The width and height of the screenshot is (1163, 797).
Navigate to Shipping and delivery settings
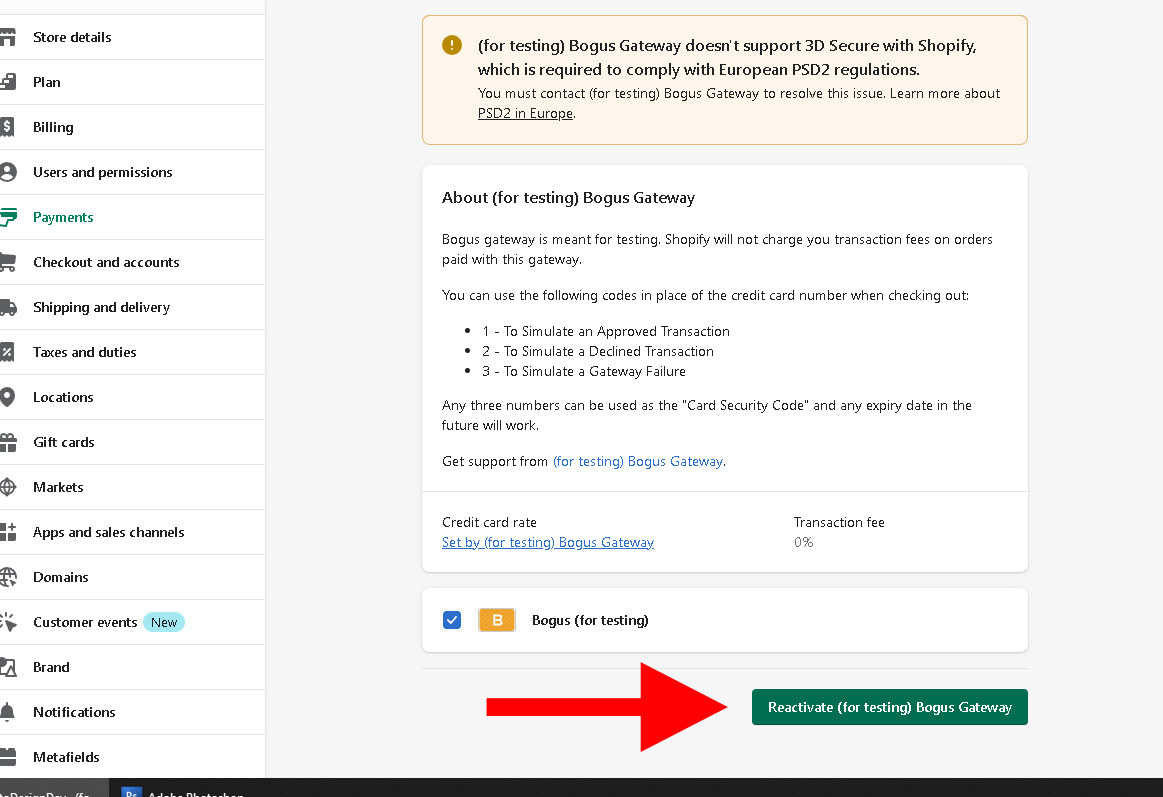coord(132,307)
